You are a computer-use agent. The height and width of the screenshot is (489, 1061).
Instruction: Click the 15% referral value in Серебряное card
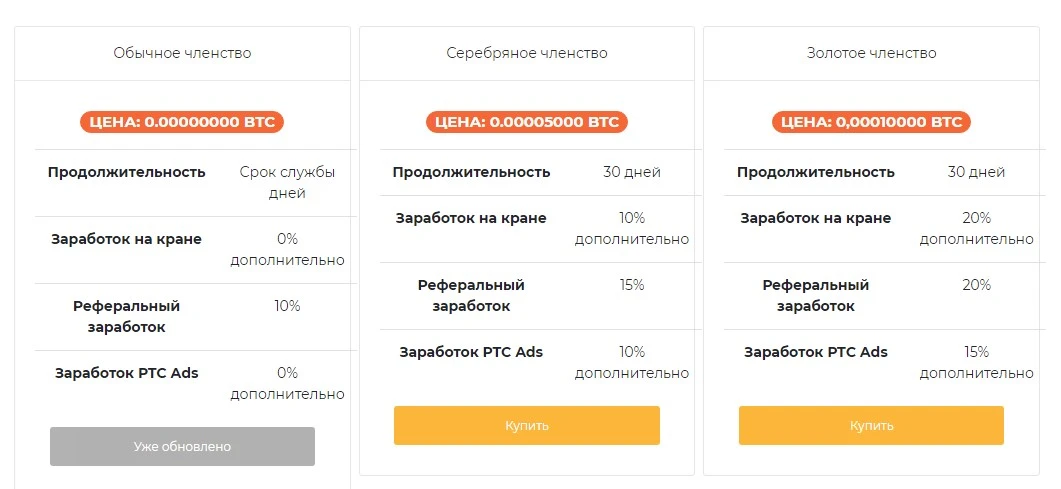coord(632,285)
